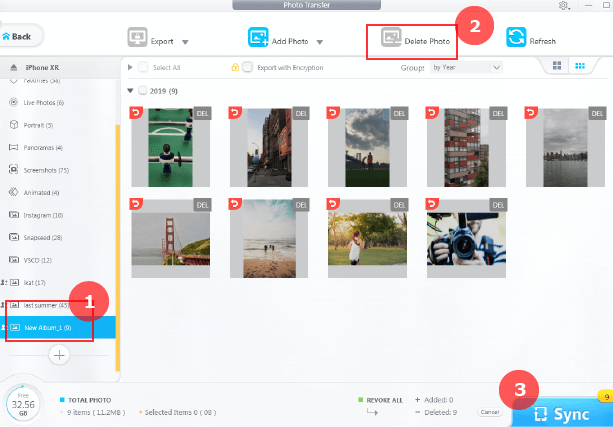The width and height of the screenshot is (613, 427).
Task: Add a new album with plus button
Action: (59, 355)
